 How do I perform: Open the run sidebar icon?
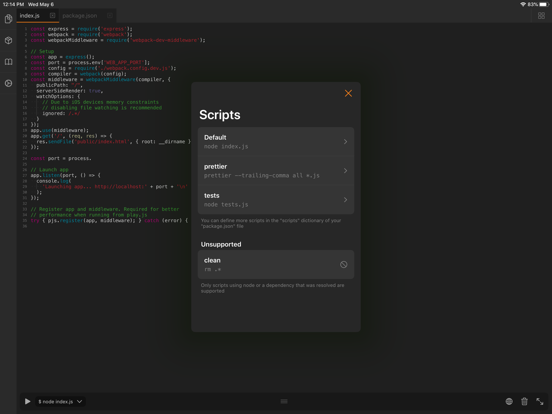coord(8,83)
